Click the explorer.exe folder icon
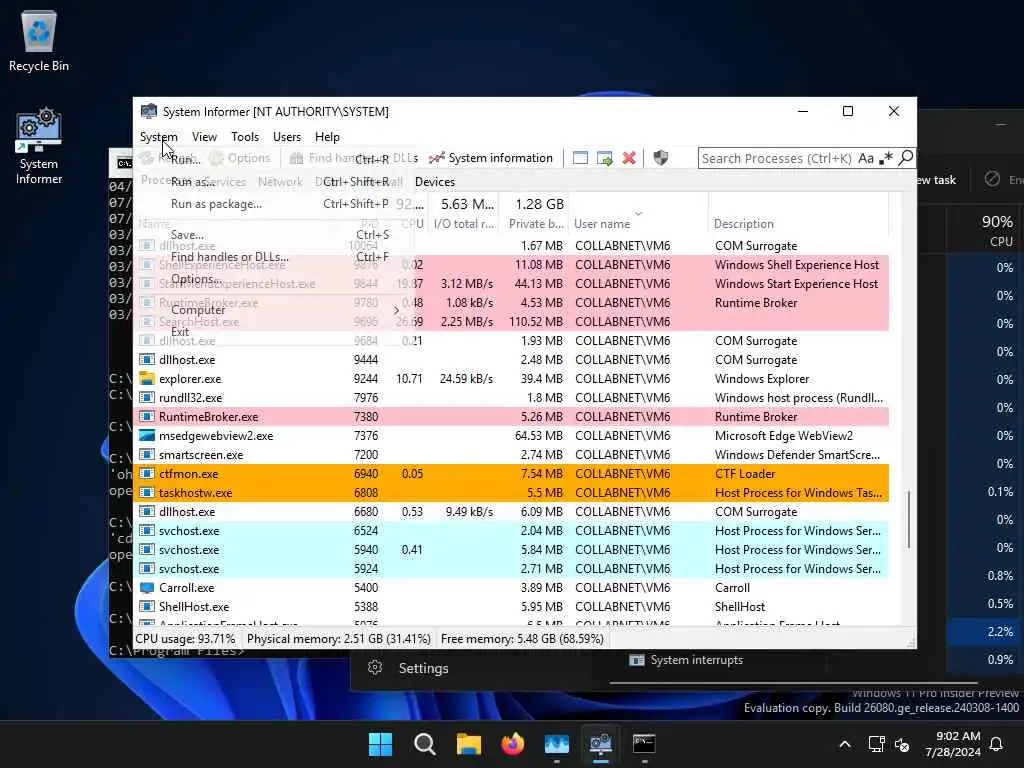This screenshot has width=1024, height=768. [147, 379]
